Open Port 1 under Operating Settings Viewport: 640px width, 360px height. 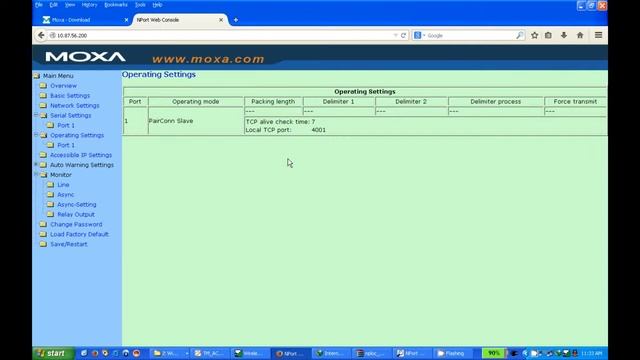click(66, 145)
